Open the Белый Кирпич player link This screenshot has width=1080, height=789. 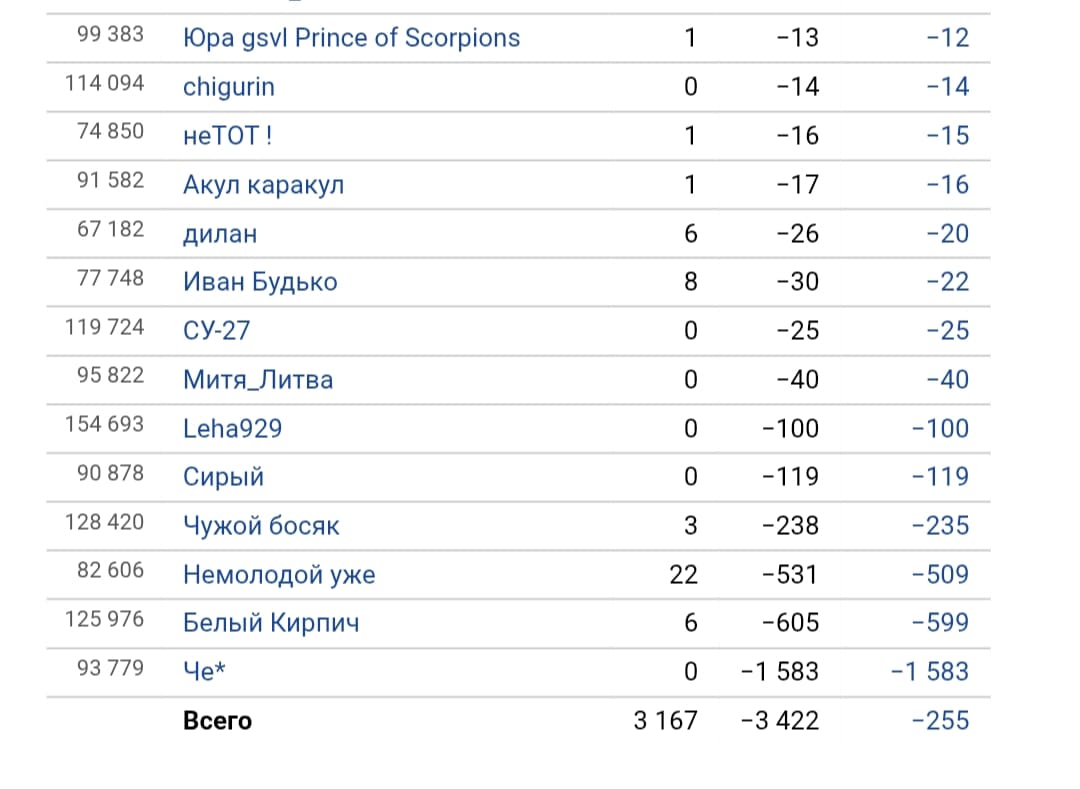pyautogui.click(x=271, y=623)
